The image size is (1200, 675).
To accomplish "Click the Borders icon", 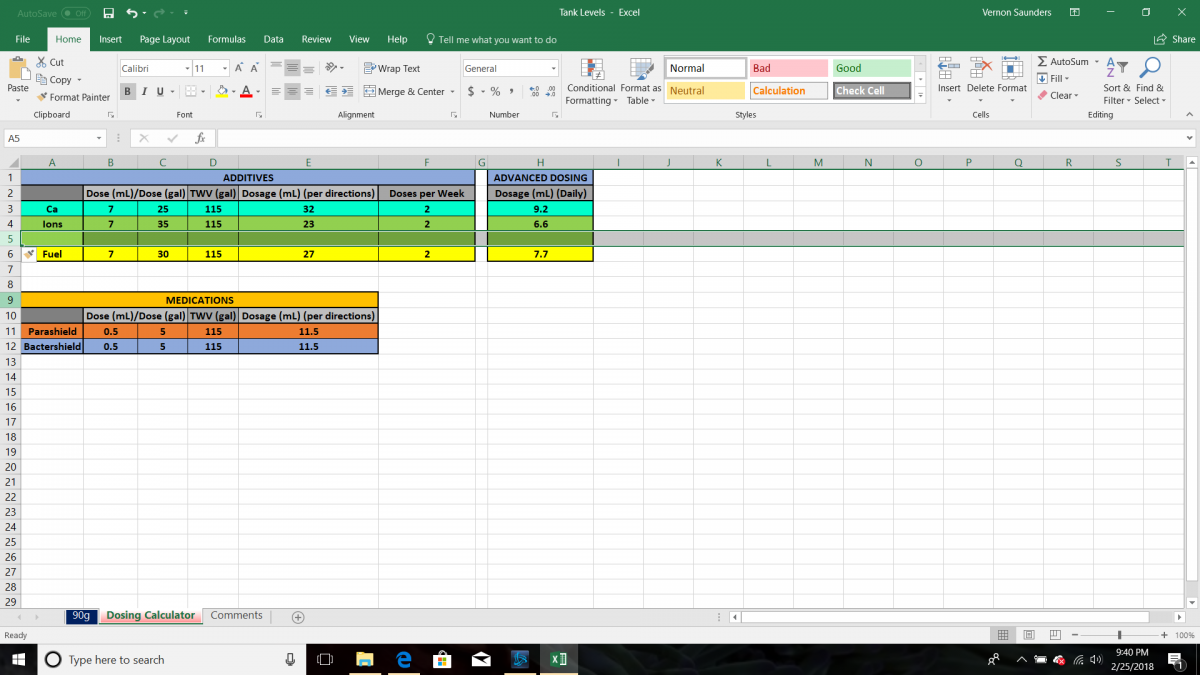I will (190, 91).
